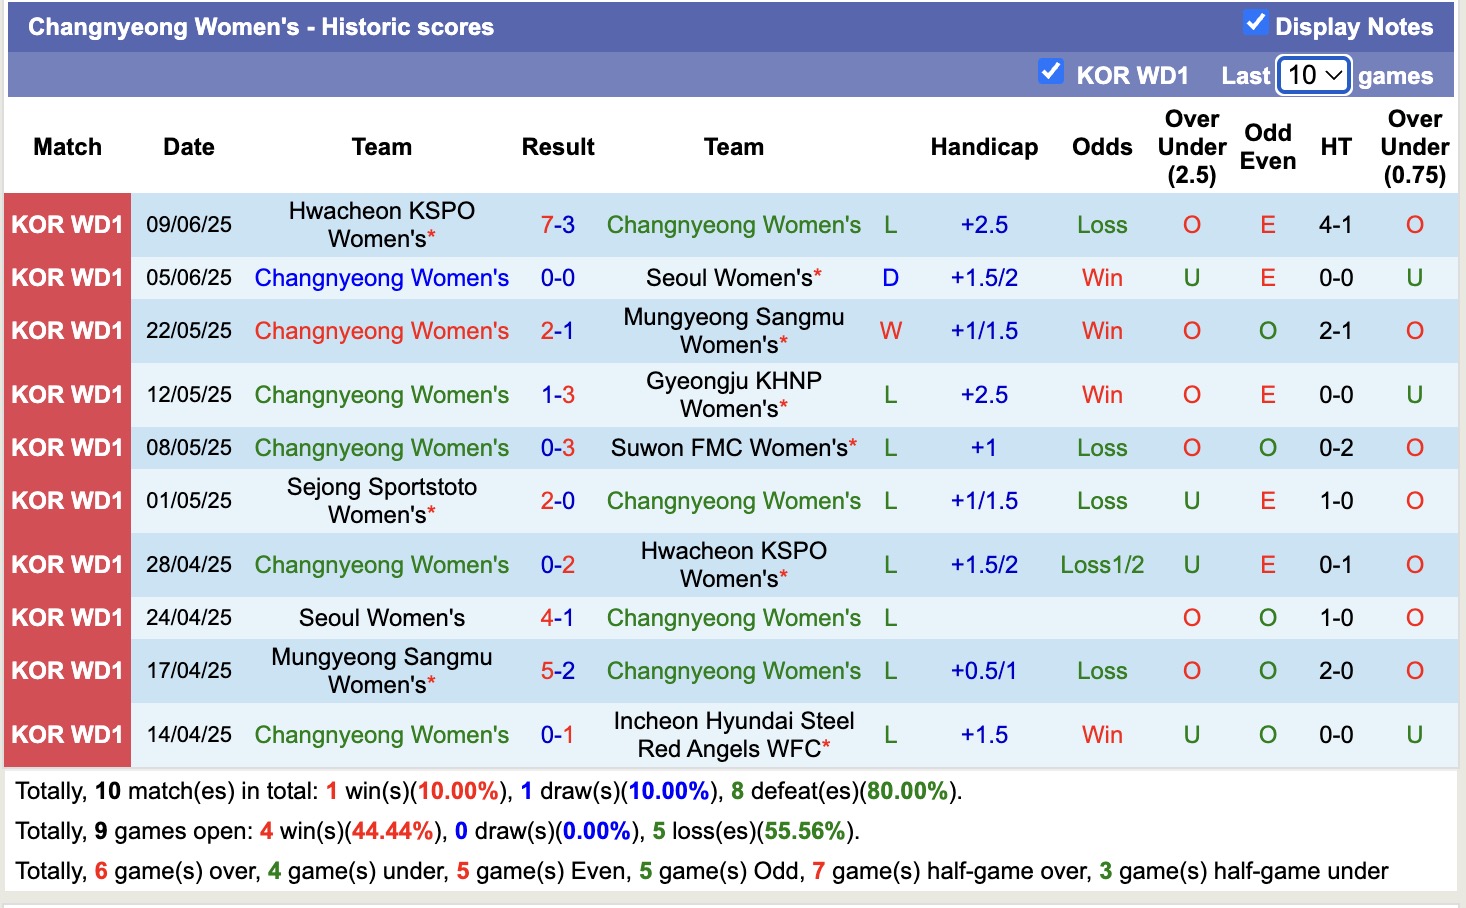Open details of the 7-3 result

pyautogui.click(x=557, y=224)
